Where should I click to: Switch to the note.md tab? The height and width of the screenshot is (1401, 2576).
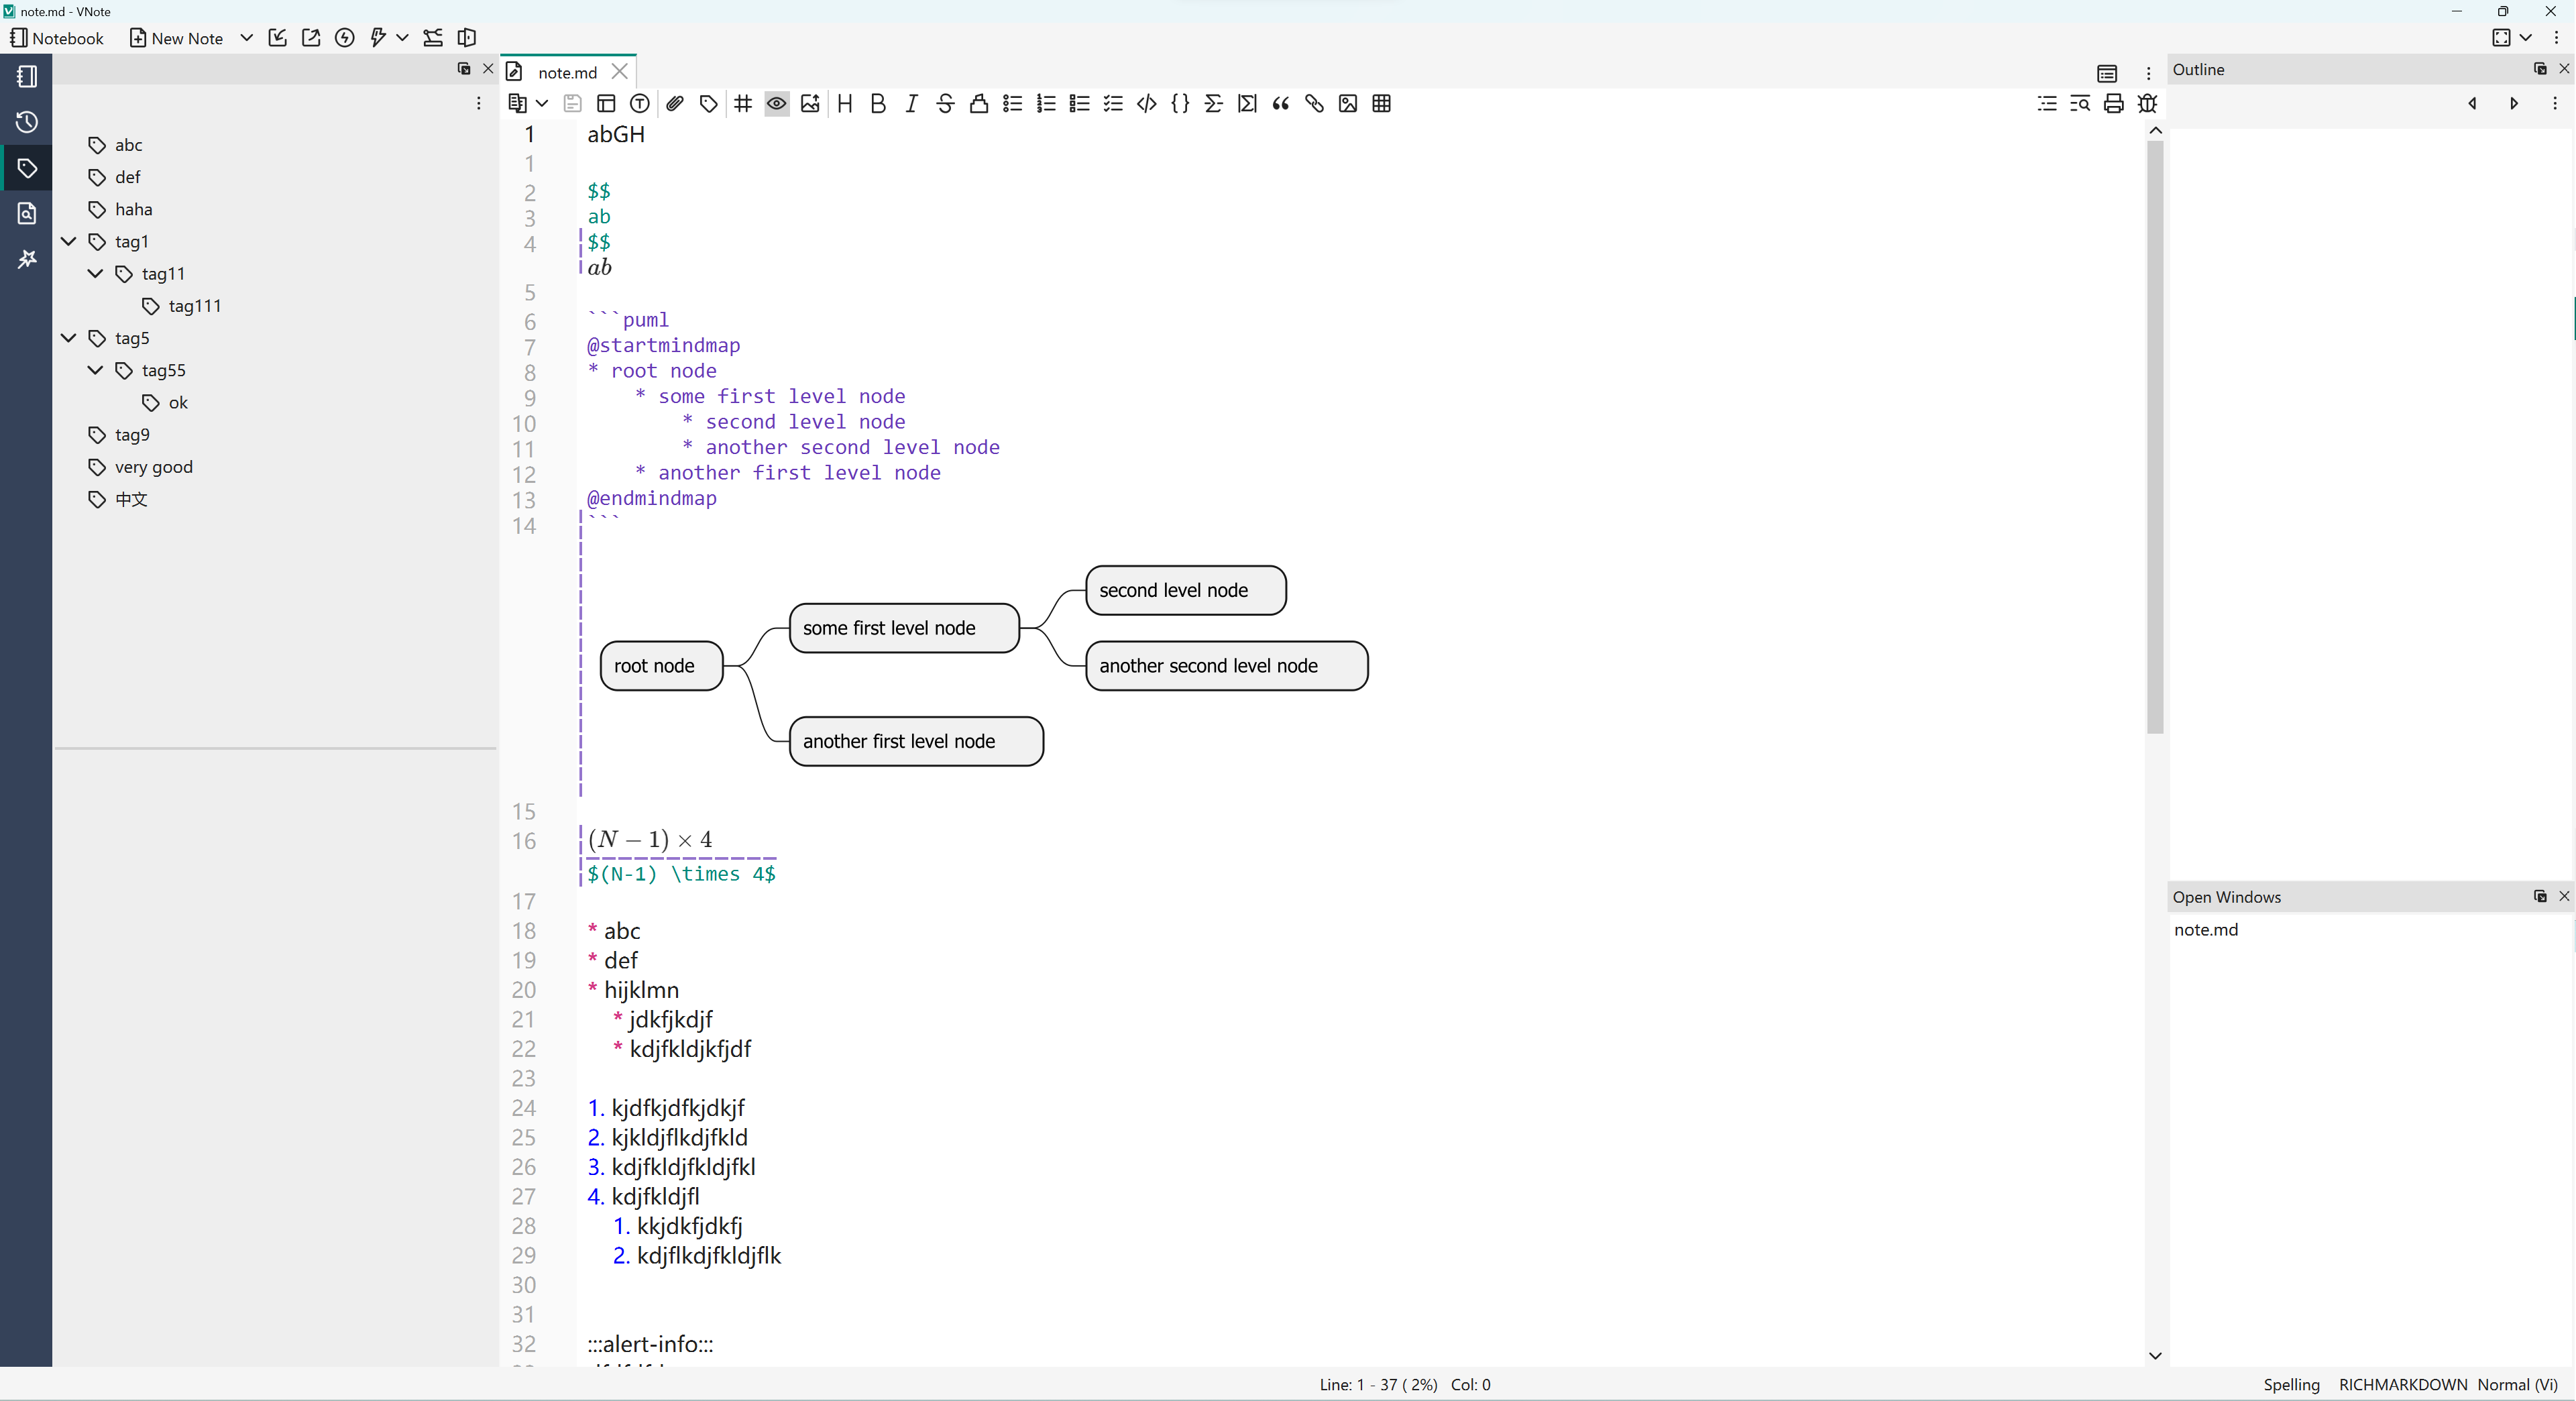coord(566,72)
